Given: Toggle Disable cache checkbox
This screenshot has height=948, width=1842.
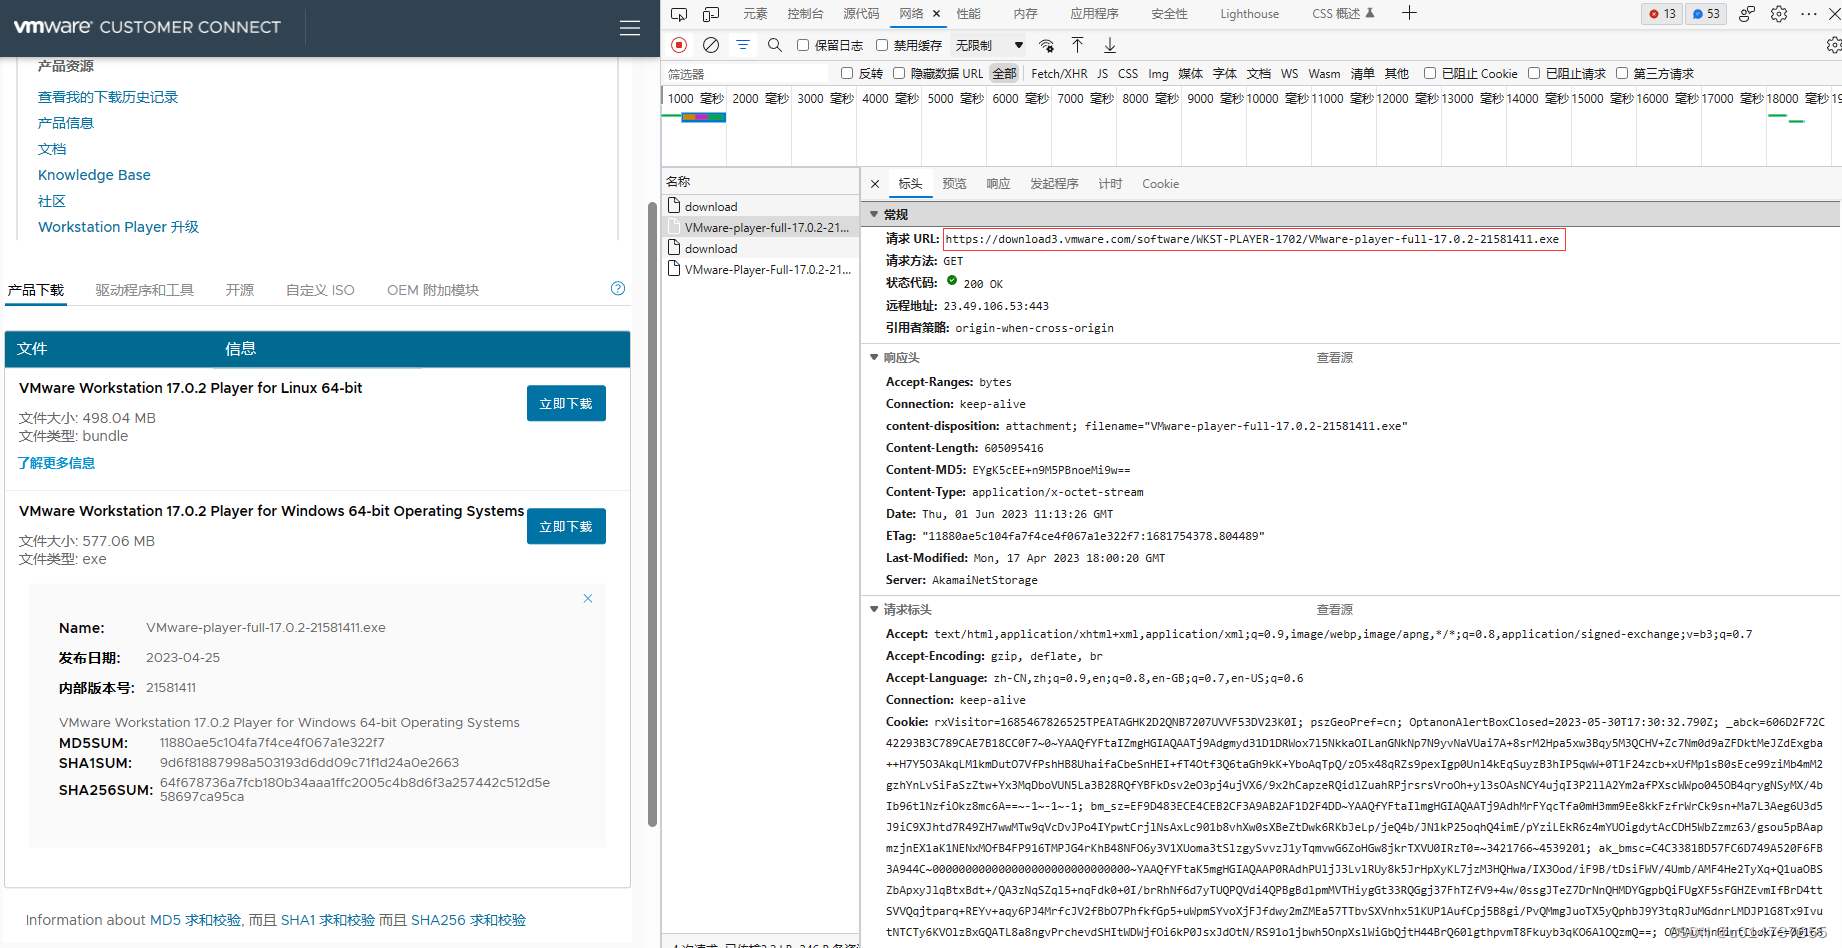Looking at the screenshot, I should point(882,45).
